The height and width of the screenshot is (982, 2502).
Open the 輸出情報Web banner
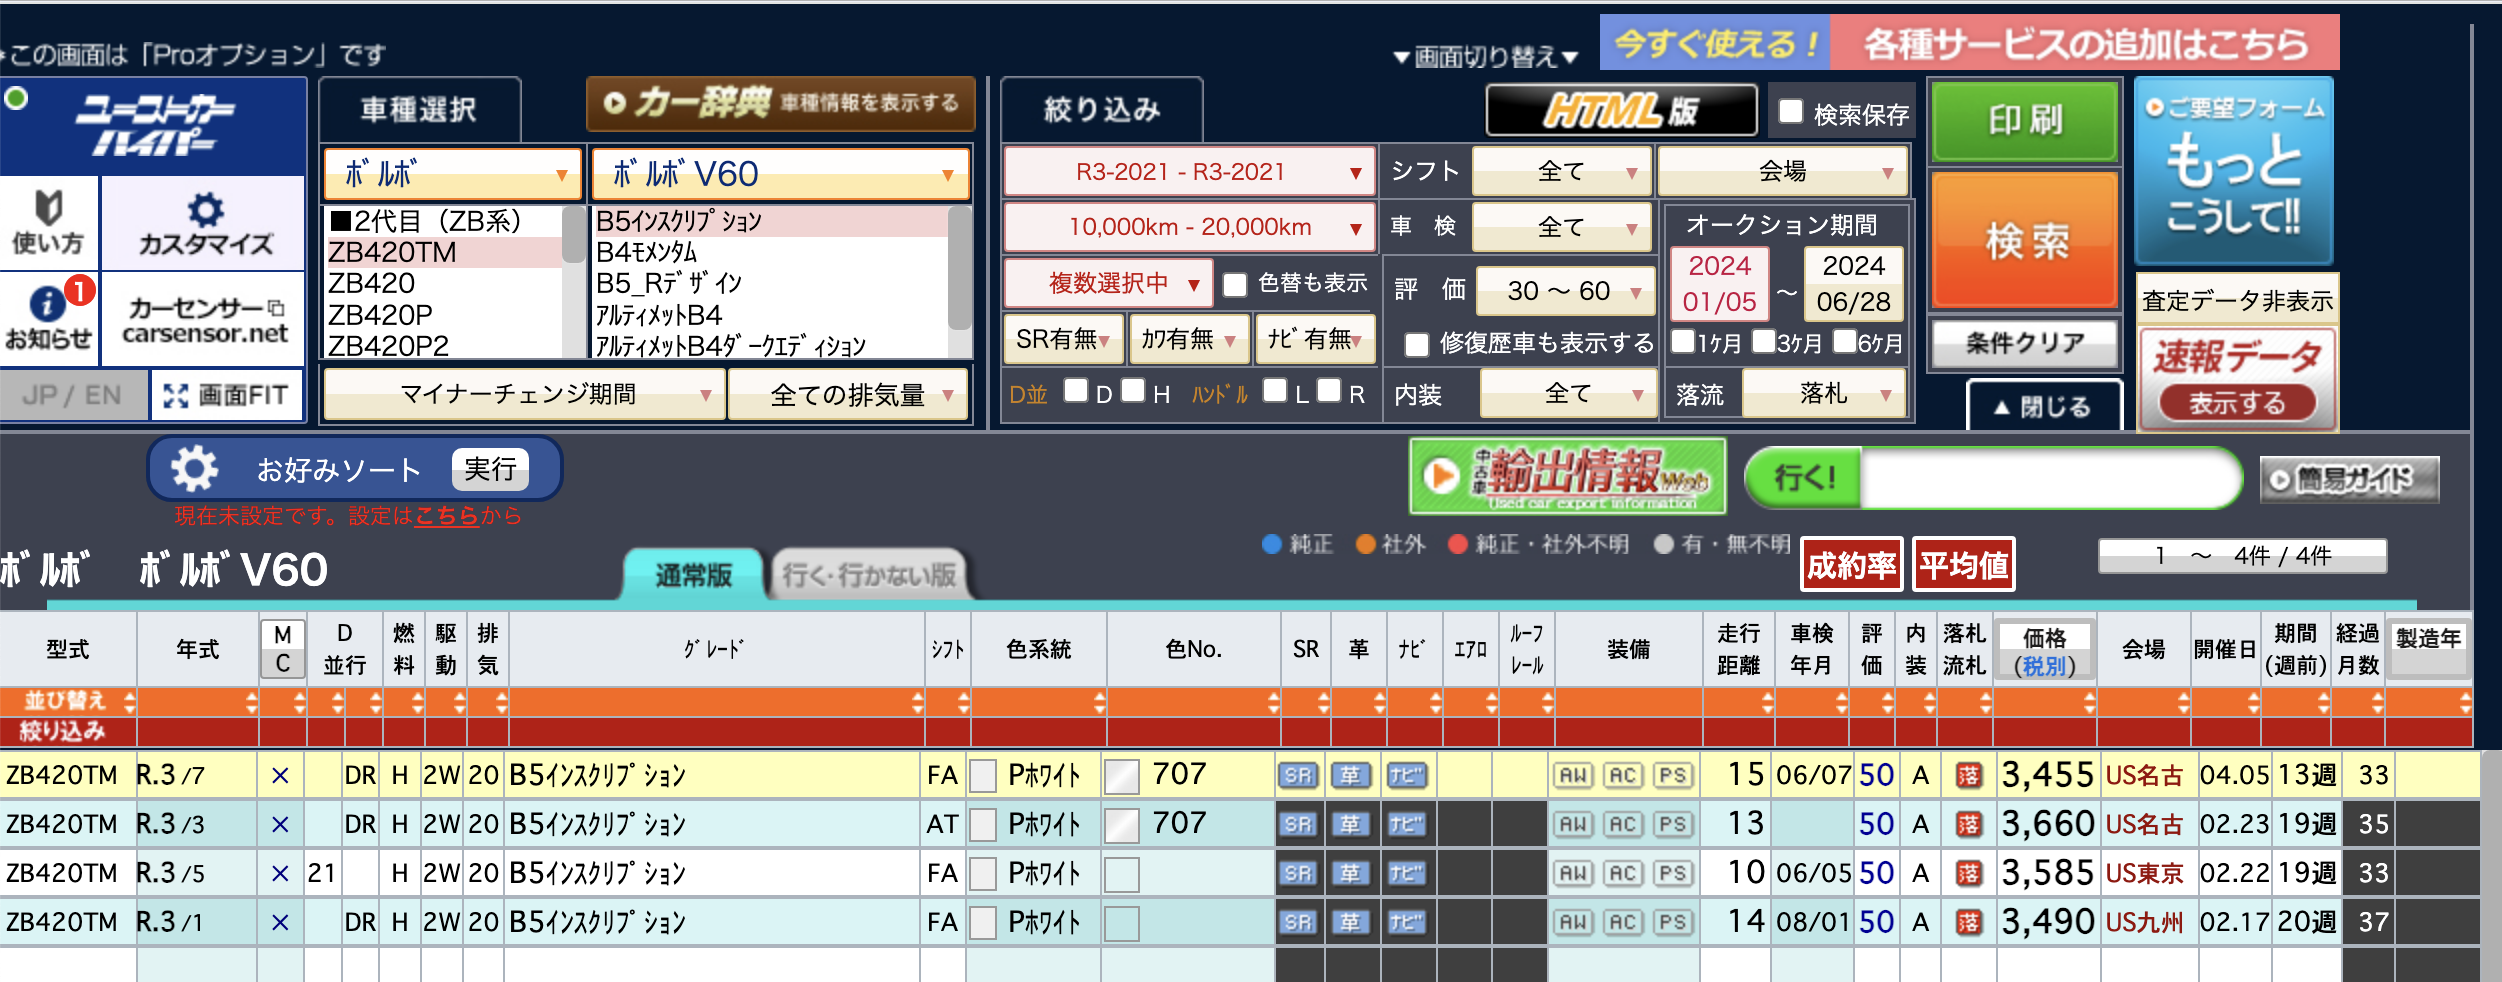tap(1567, 476)
